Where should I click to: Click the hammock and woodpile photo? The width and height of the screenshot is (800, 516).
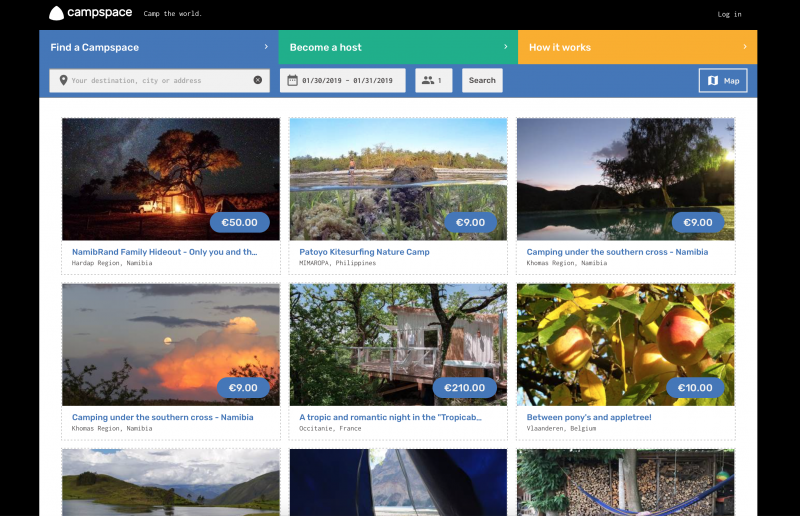(626, 482)
